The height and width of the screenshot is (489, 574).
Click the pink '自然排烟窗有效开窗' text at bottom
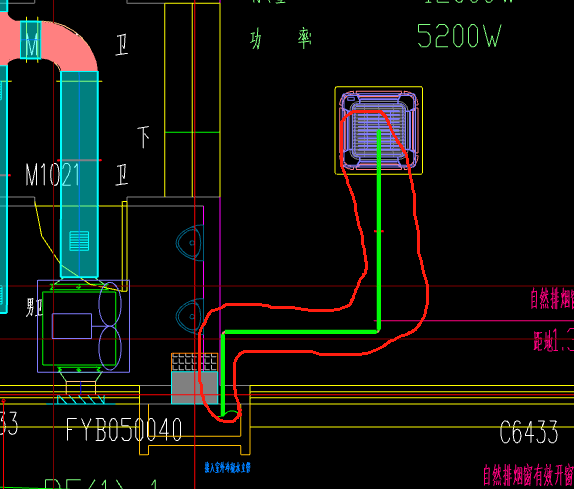[x=528, y=474]
